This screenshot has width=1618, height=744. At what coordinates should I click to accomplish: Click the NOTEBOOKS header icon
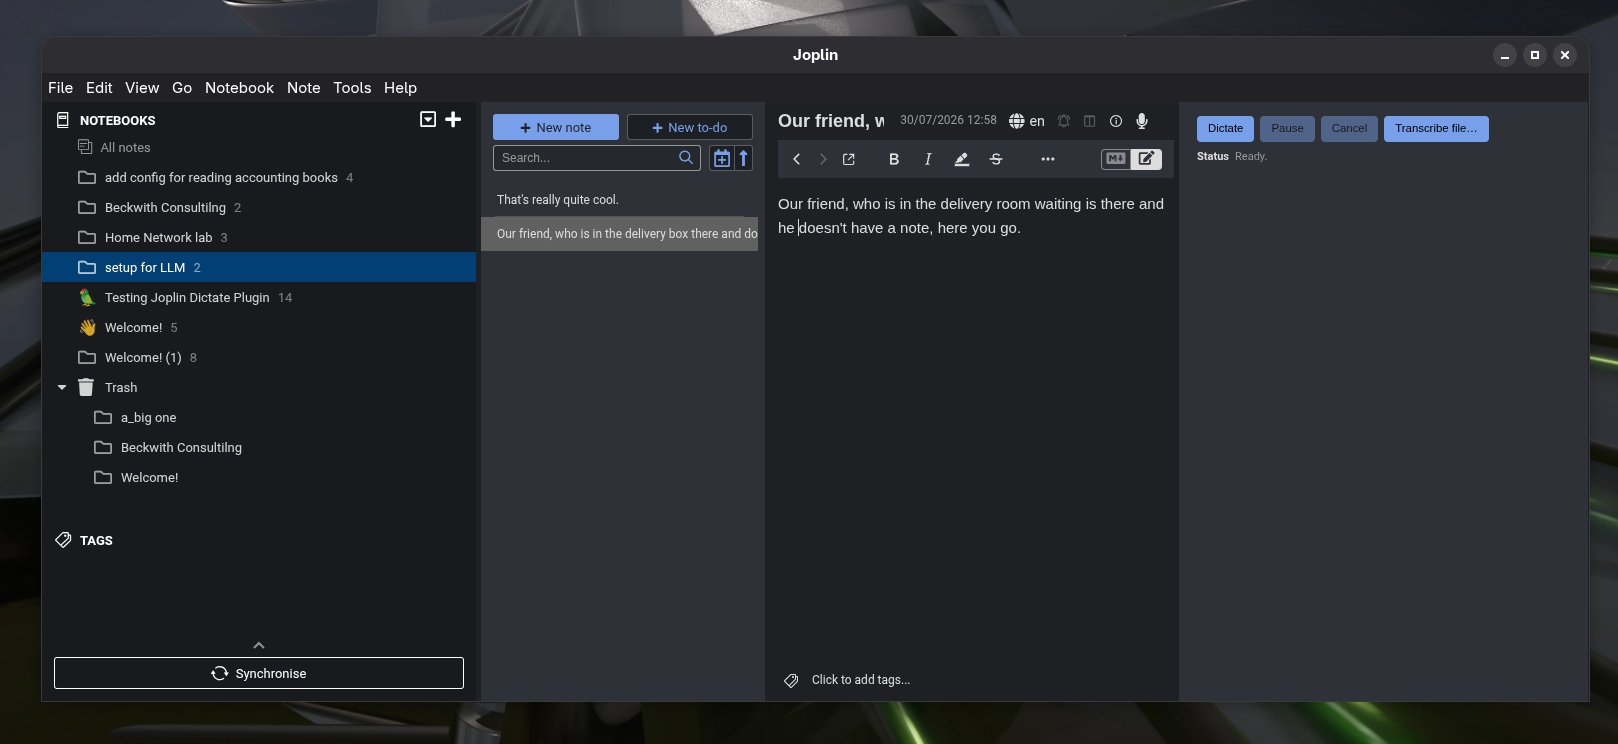tap(63, 120)
